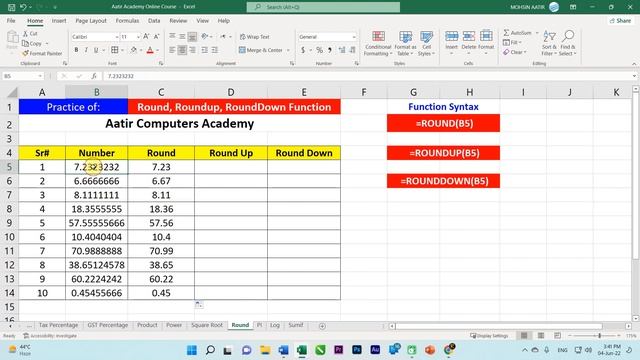The image size is (640, 360).
Task: Open Conditional Formatting menu
Action: (378, 43)
